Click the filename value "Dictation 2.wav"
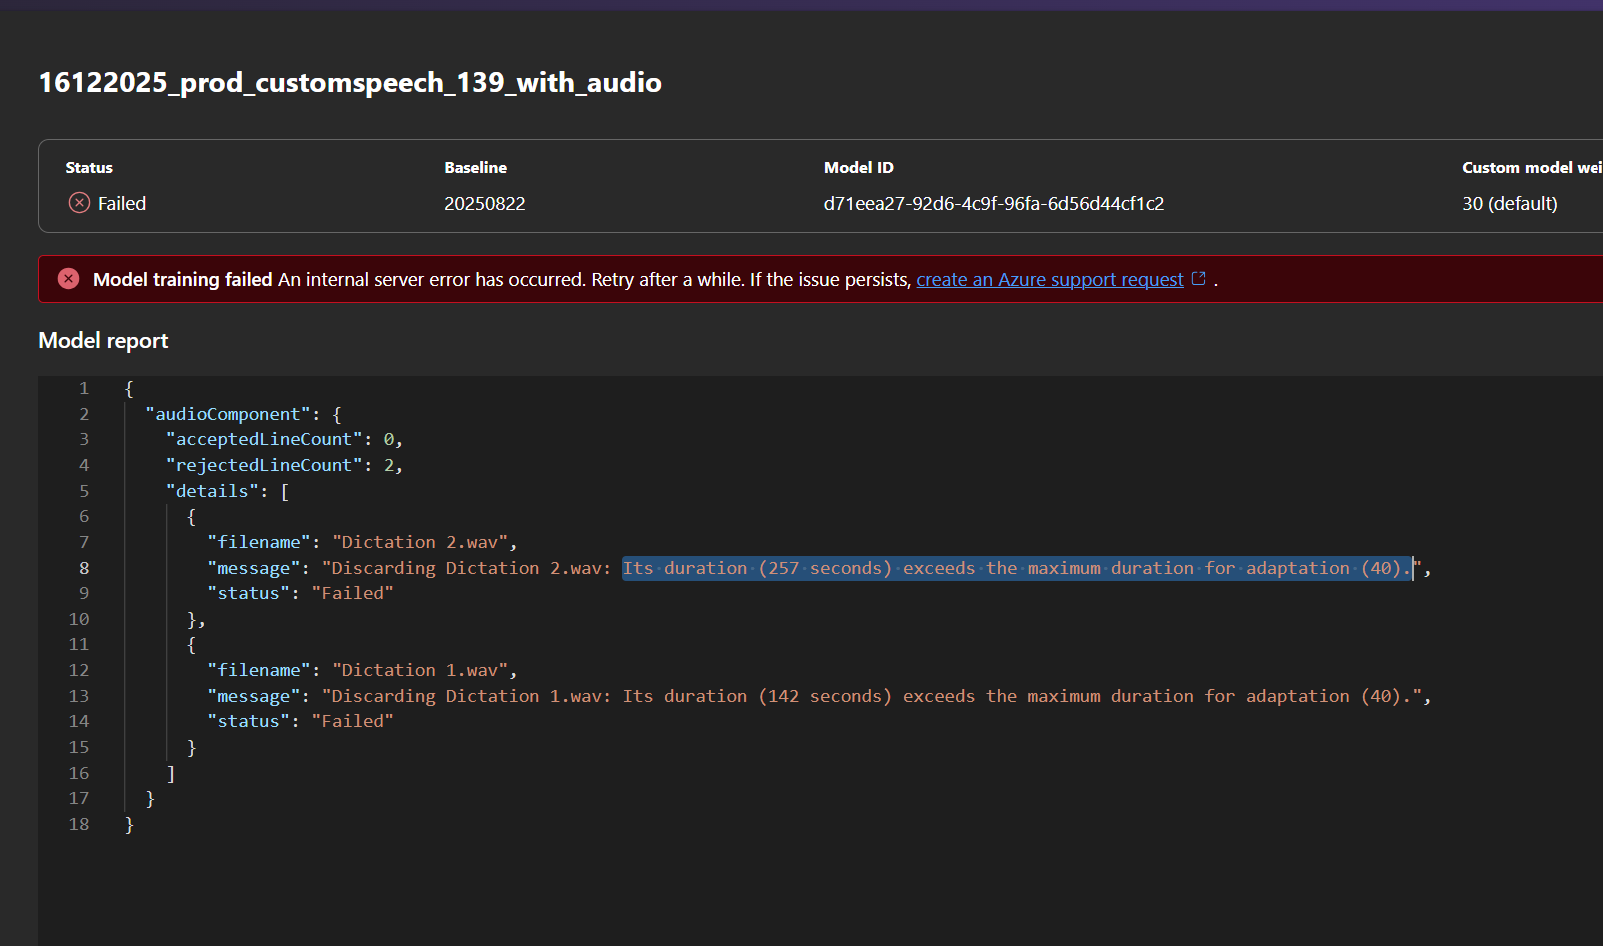 pos(420,542)
